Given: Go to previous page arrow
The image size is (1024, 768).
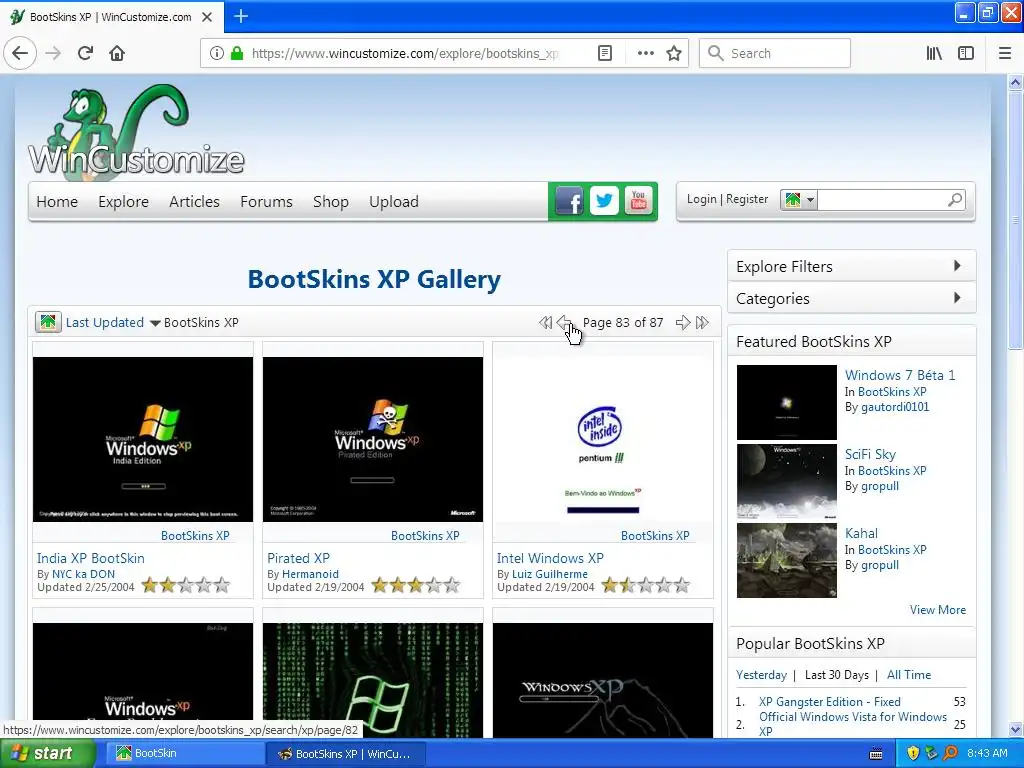Looking at the screenshot, I should (x=564, y=323).
